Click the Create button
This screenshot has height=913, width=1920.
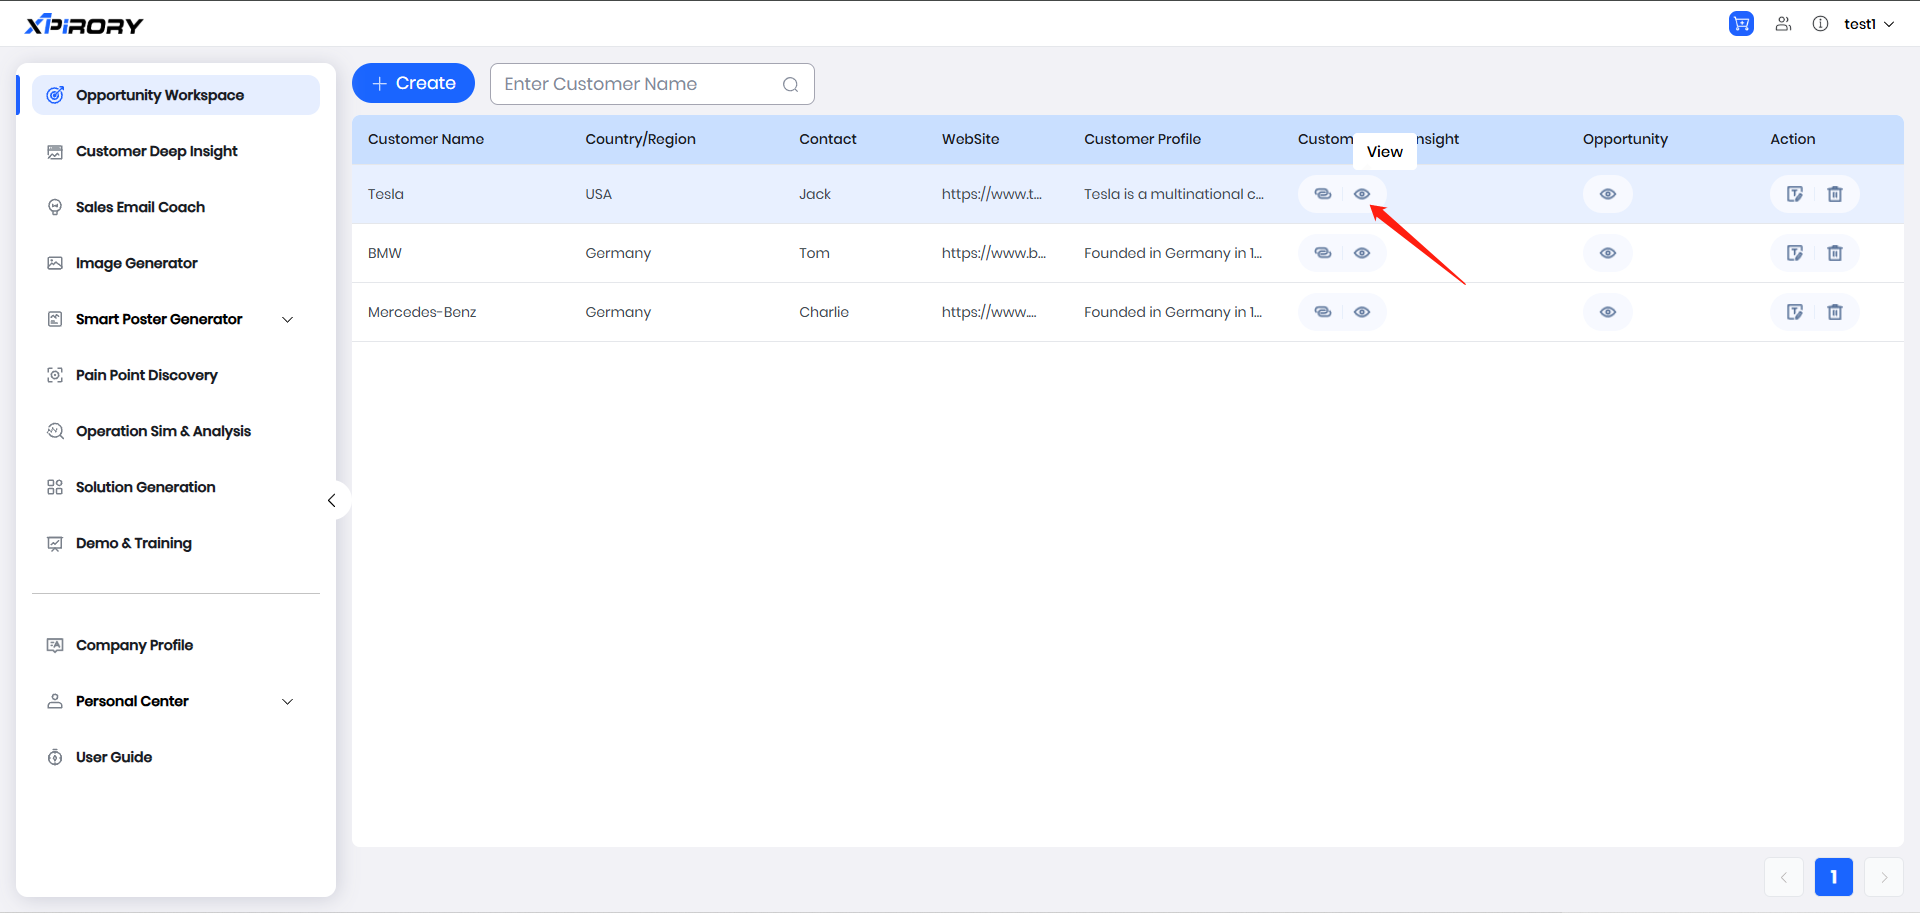point(413,83)
